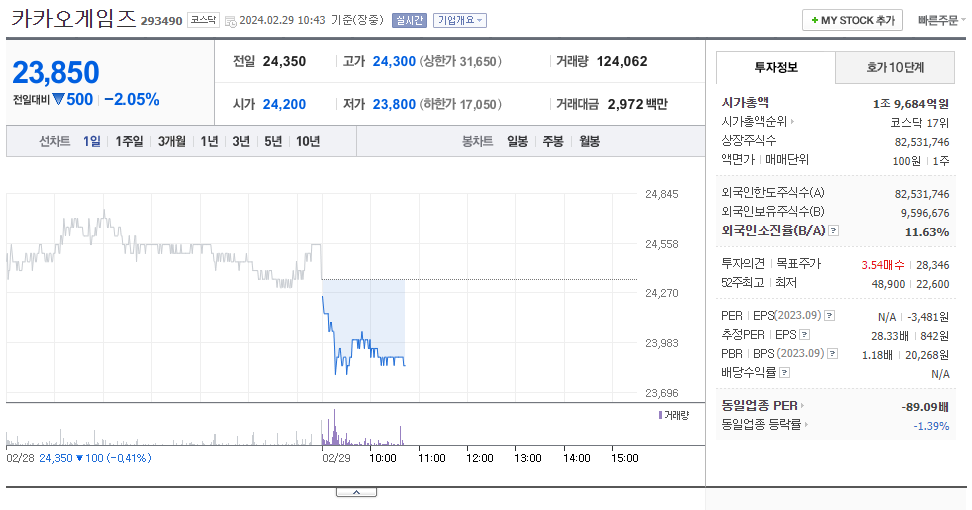Click the 02/28 previous close summary

[79, 458]
